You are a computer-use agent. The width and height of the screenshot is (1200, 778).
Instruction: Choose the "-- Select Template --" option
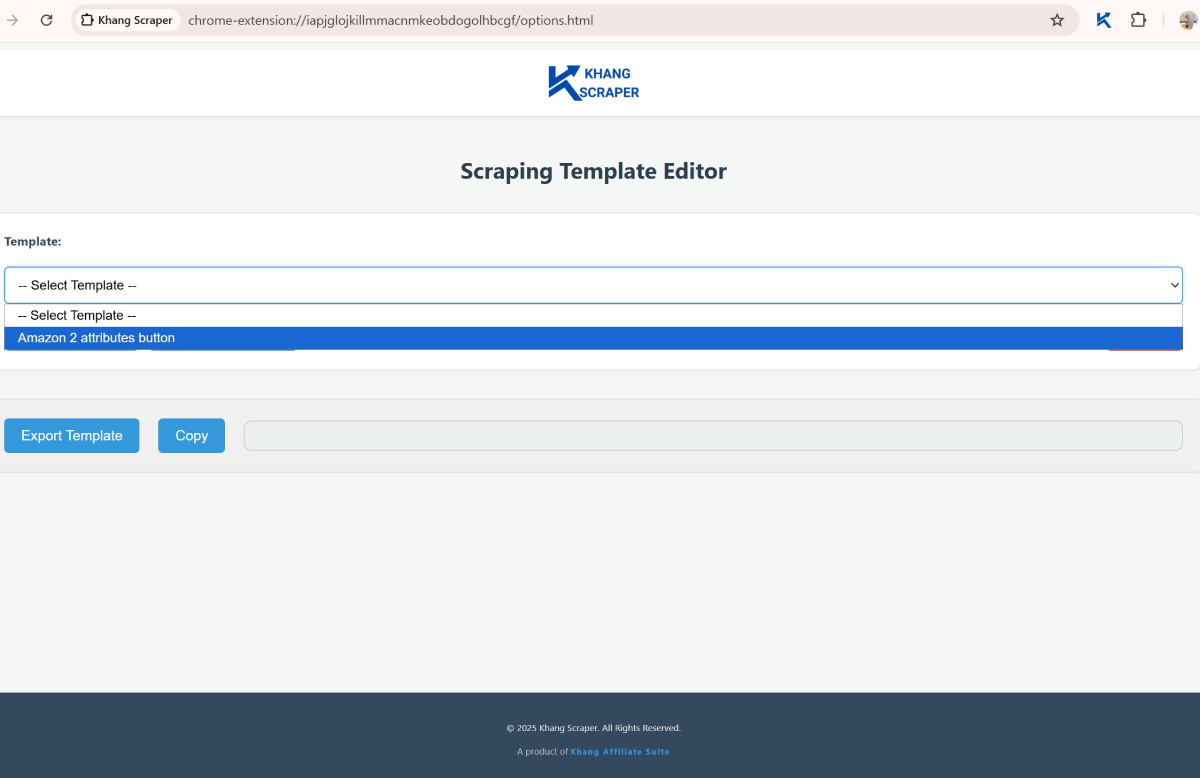point(76,315)
